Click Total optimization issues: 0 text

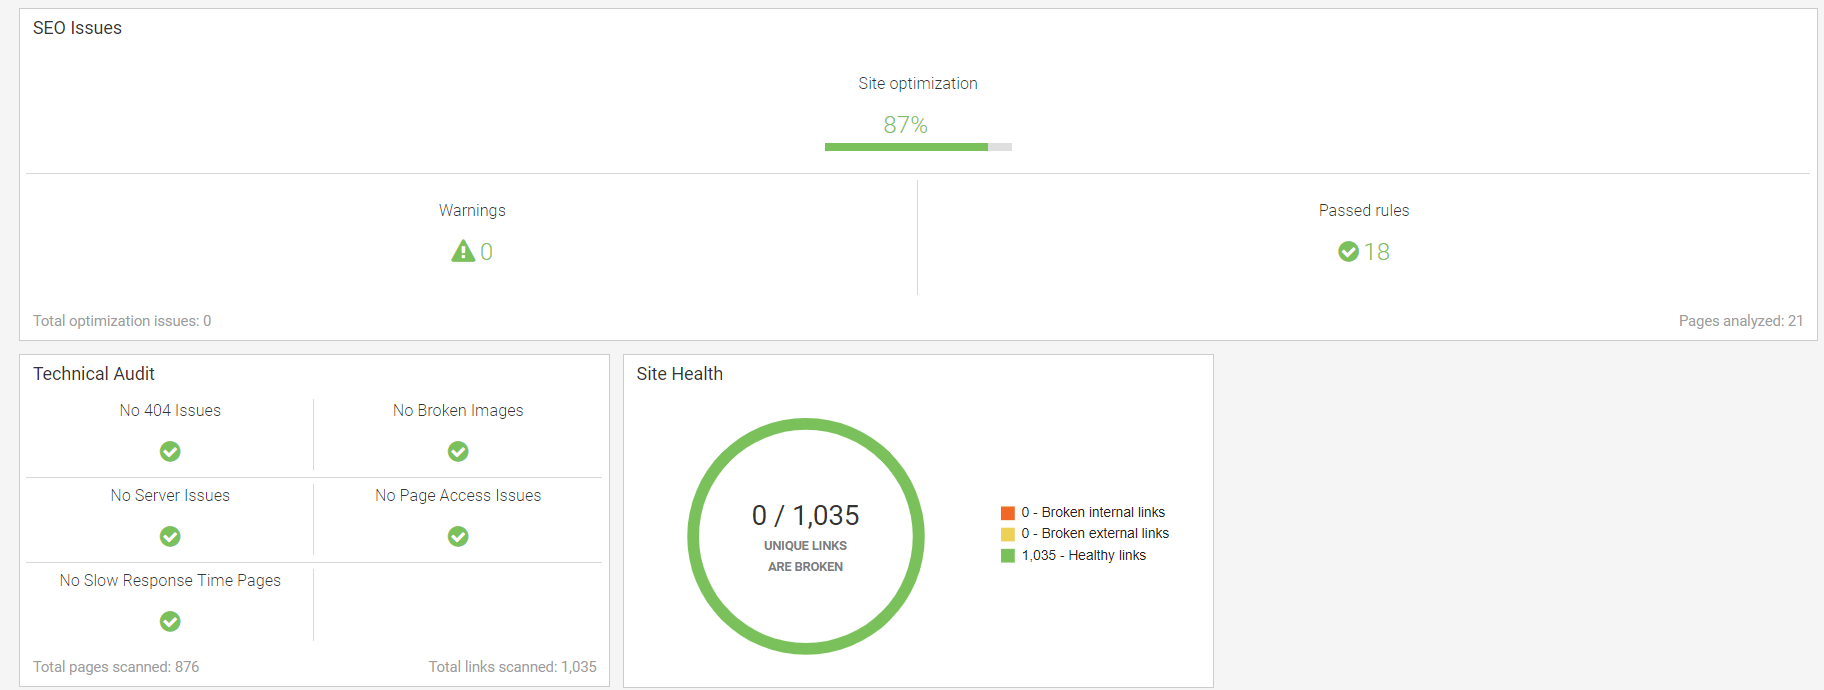[122, 321]
